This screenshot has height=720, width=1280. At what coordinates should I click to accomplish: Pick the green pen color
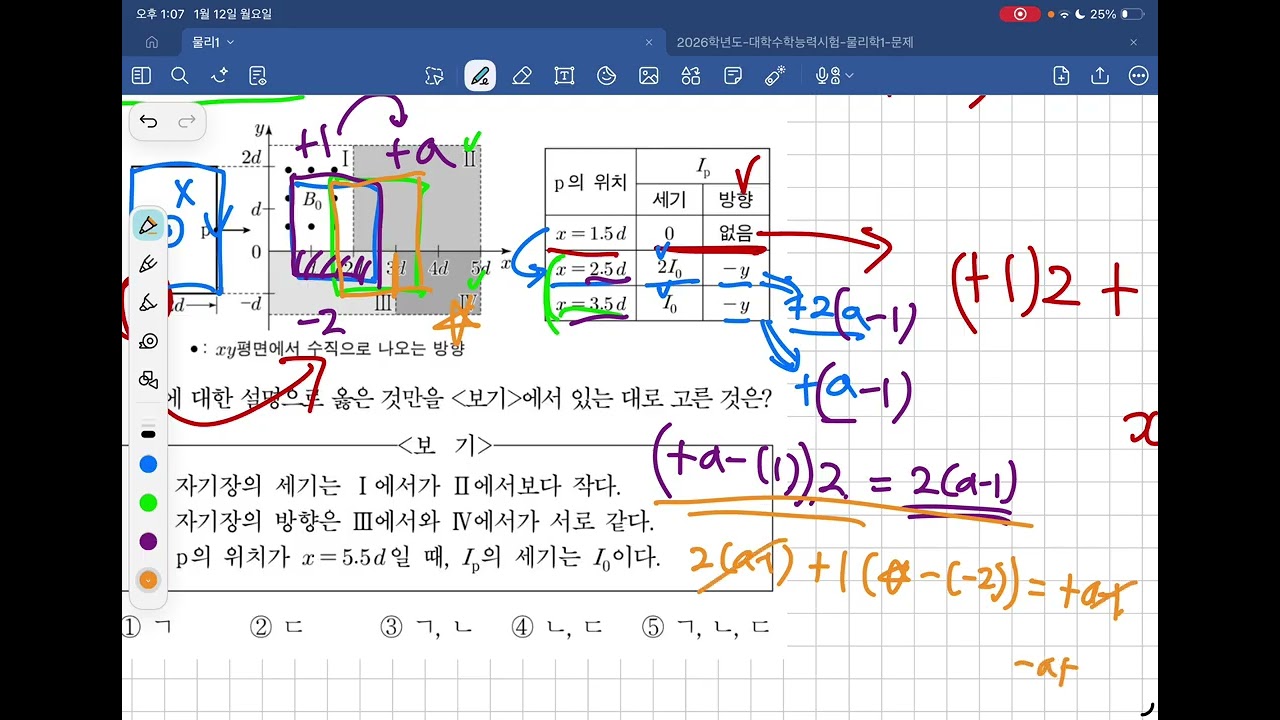(148, 502)
